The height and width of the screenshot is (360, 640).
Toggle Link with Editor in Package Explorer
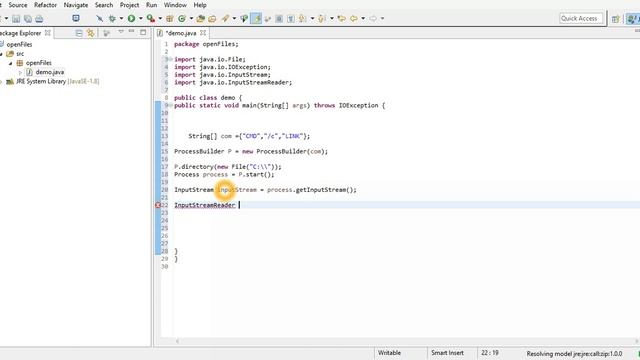click(90, 33)
